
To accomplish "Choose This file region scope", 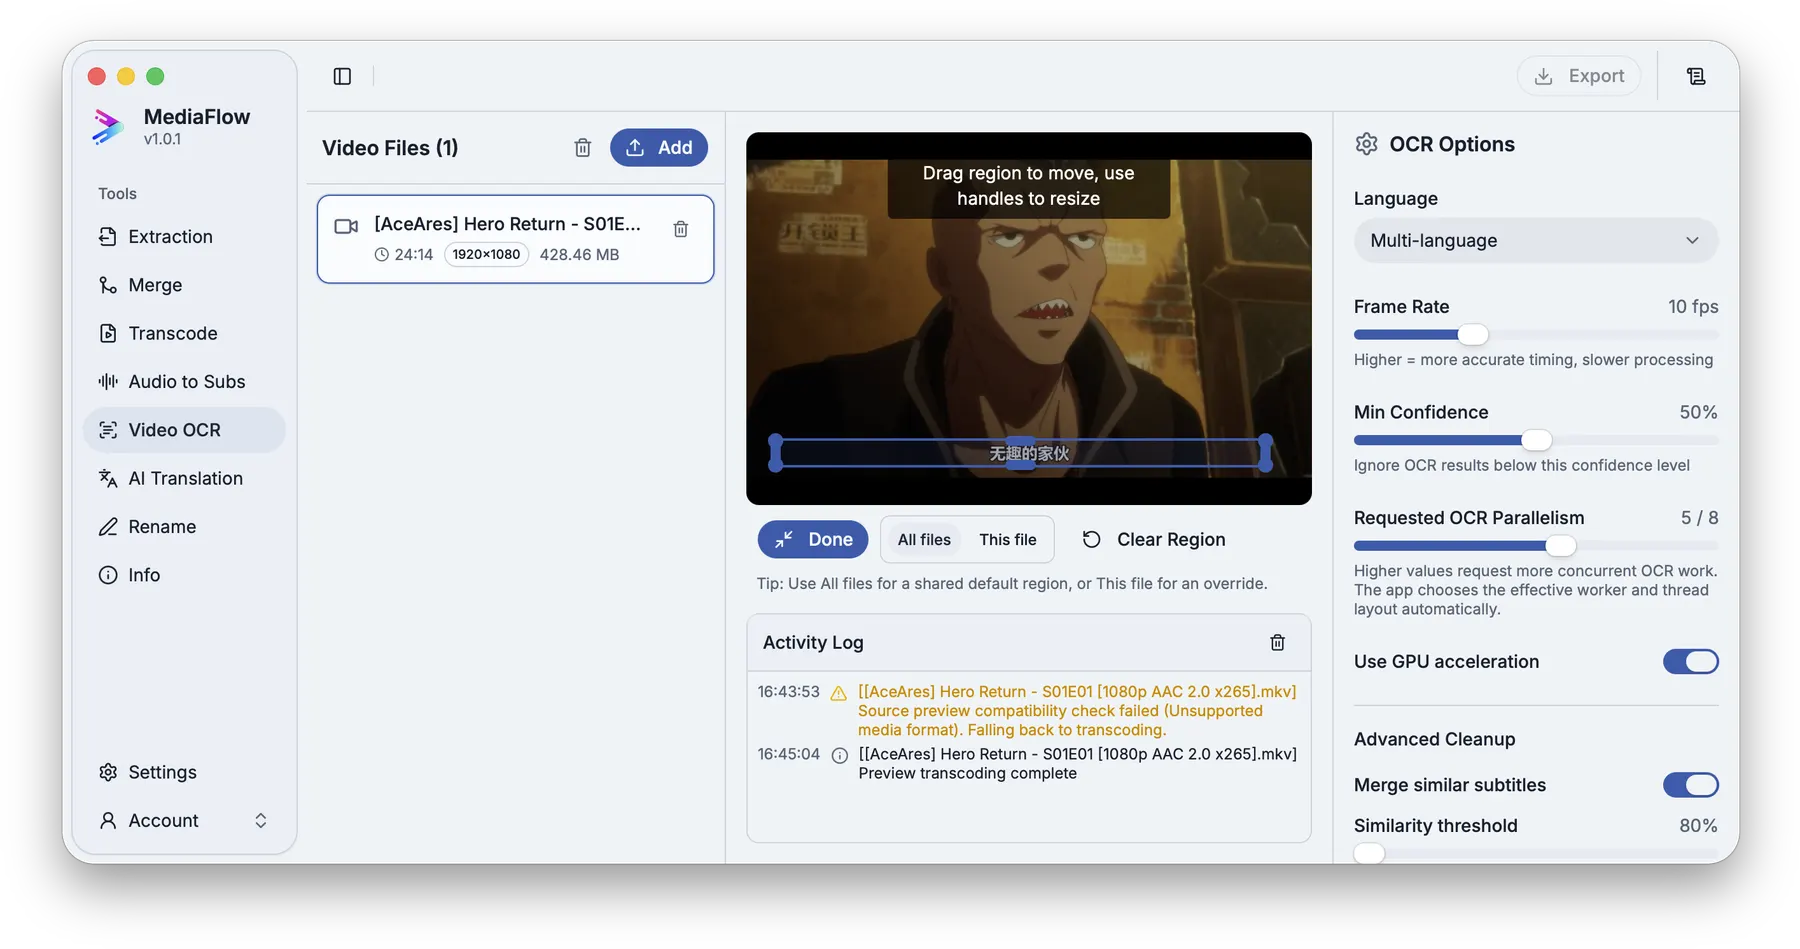I will (x=1008, y=540).
